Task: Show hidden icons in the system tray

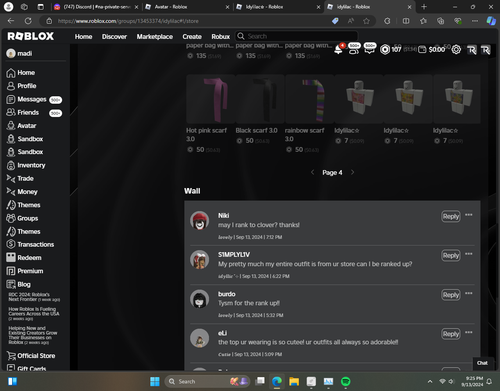Action: (430, 381)
